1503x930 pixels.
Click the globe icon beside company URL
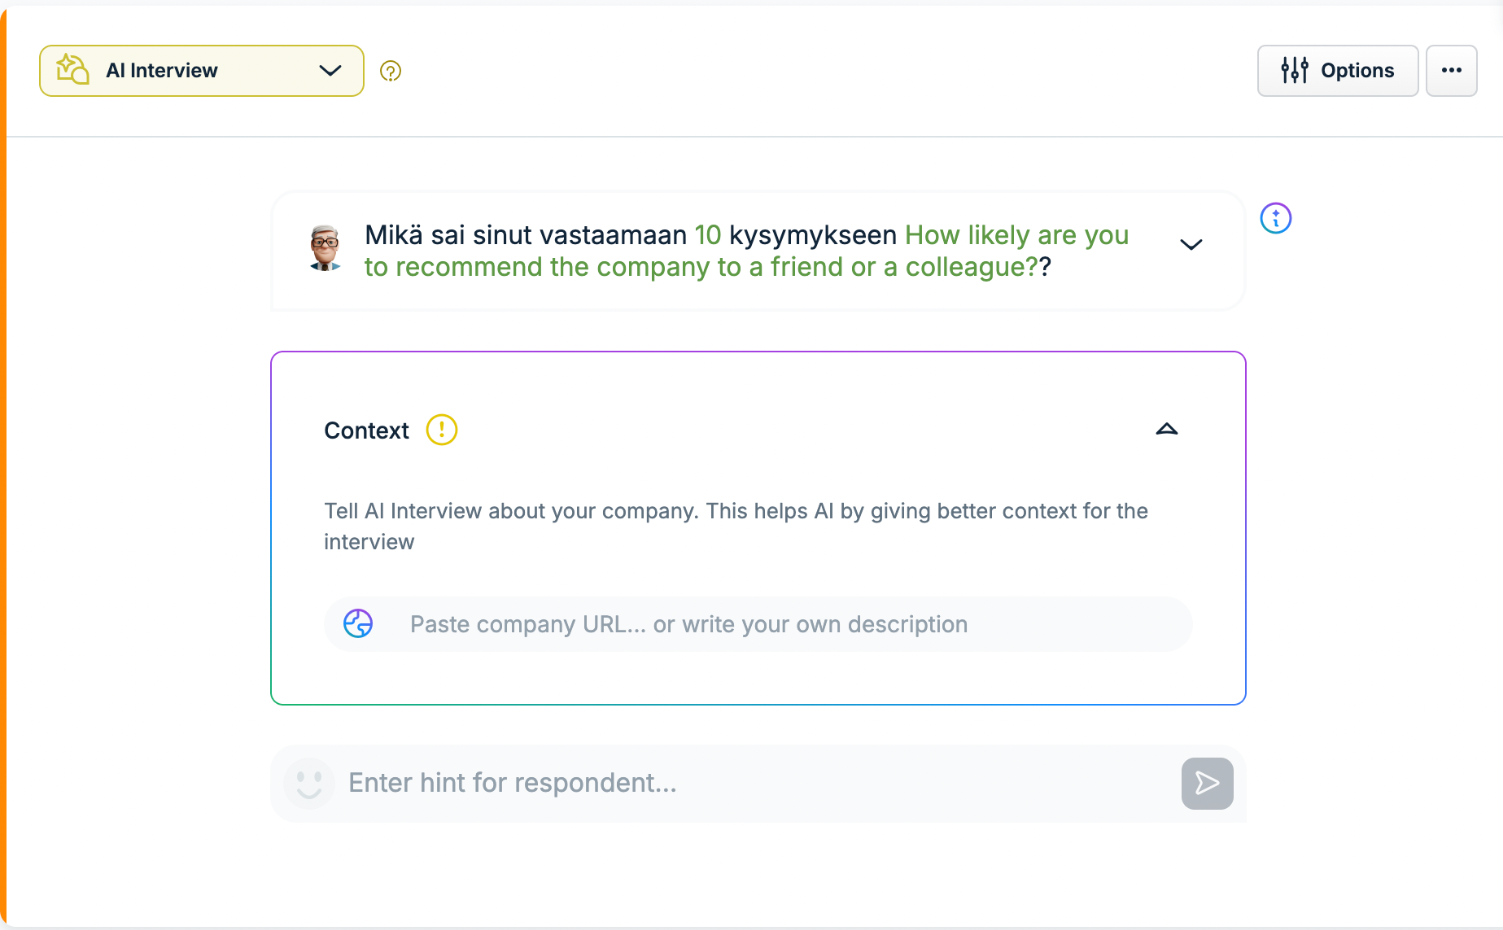[x=358, y=624]
